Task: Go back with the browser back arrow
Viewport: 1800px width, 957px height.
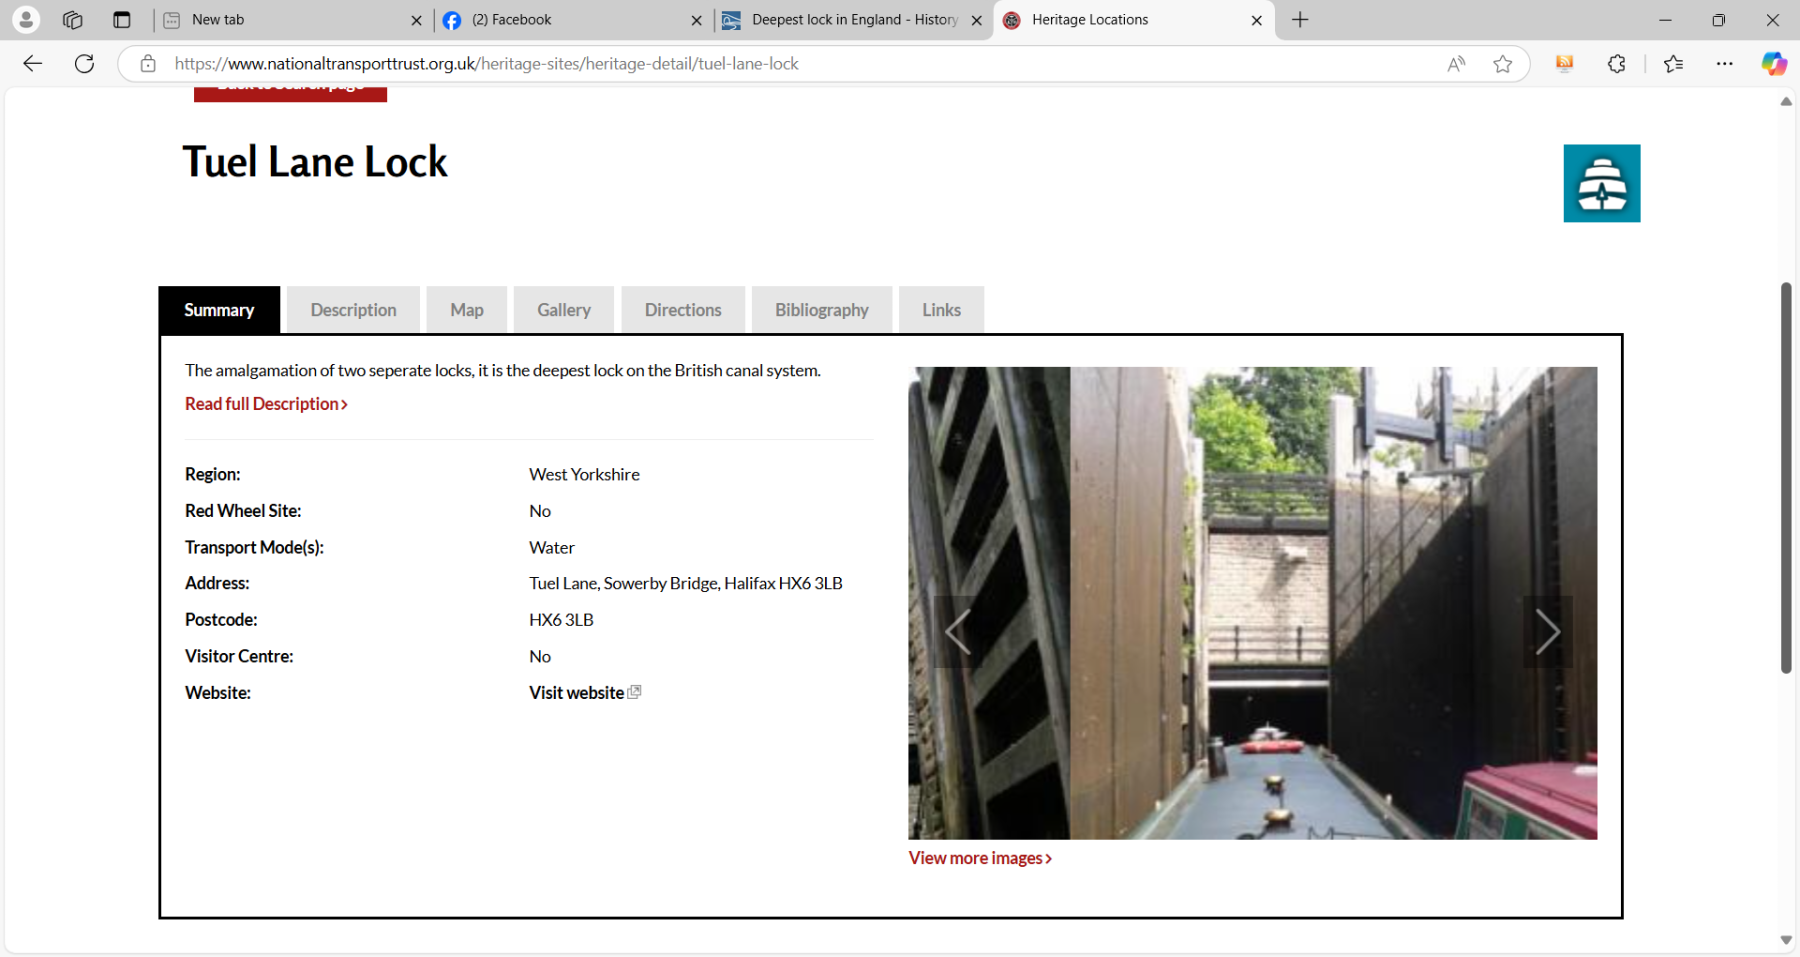Action: [x=33, y=64]
